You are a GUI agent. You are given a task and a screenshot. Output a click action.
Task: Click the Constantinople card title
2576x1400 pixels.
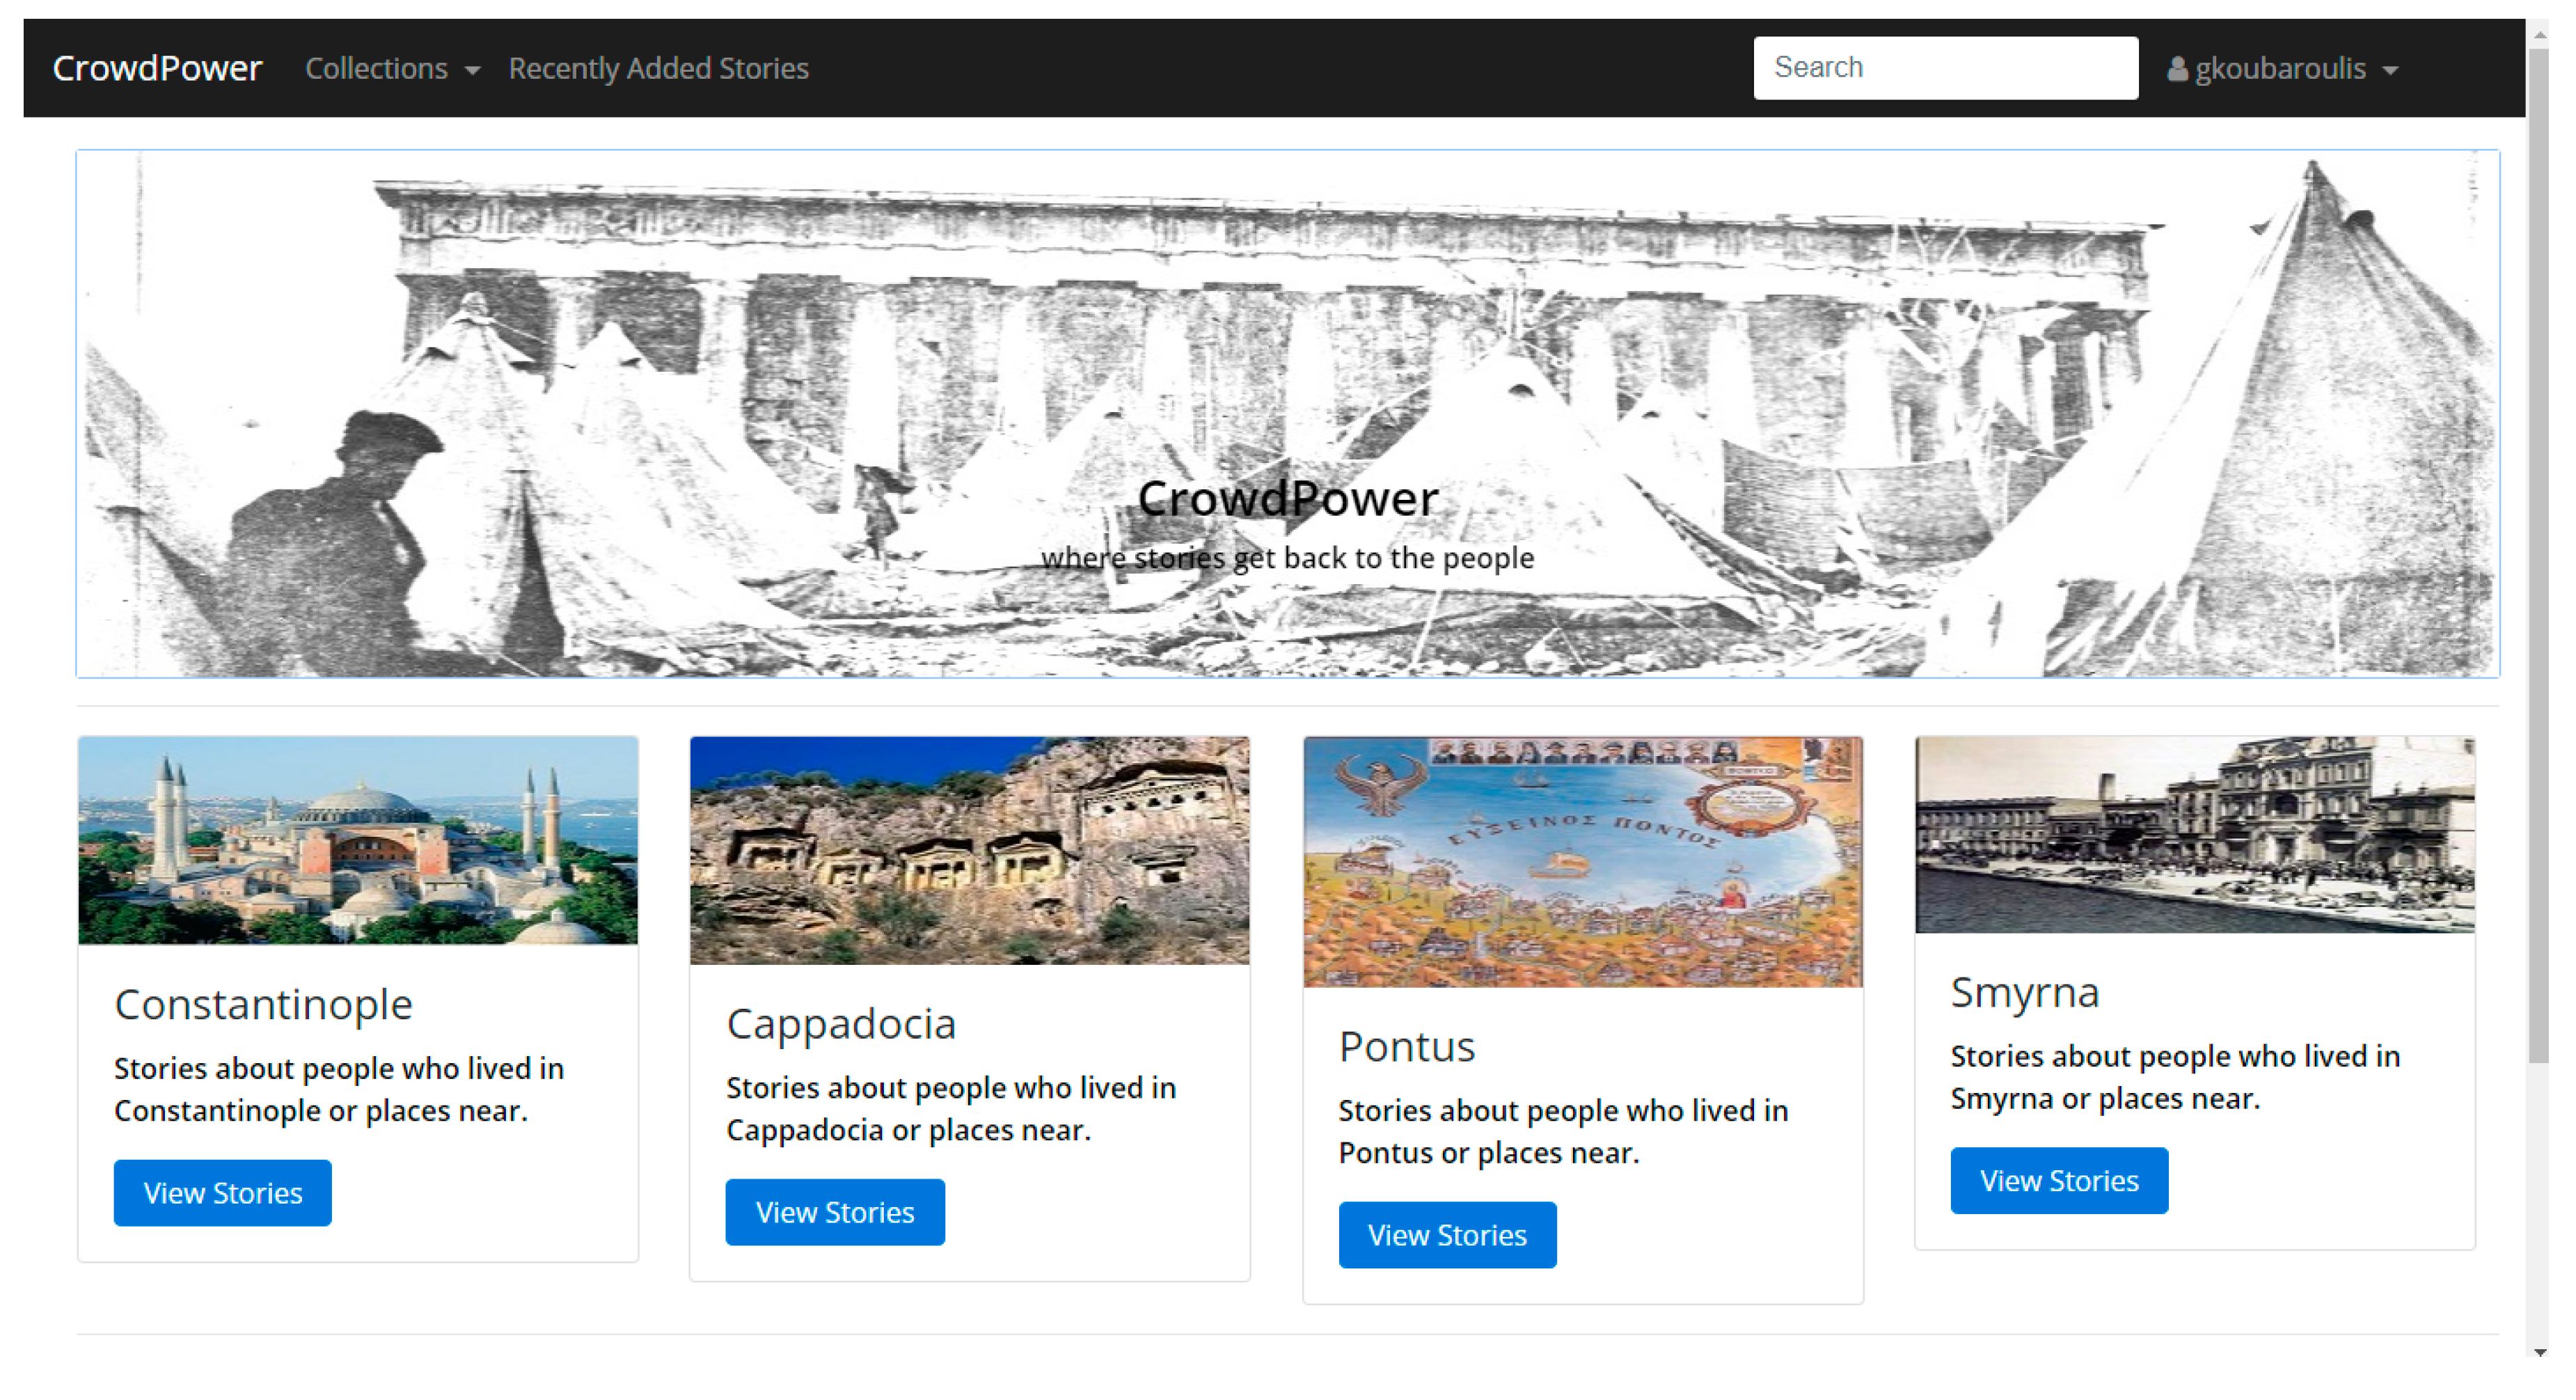[x=263, y=1003]
